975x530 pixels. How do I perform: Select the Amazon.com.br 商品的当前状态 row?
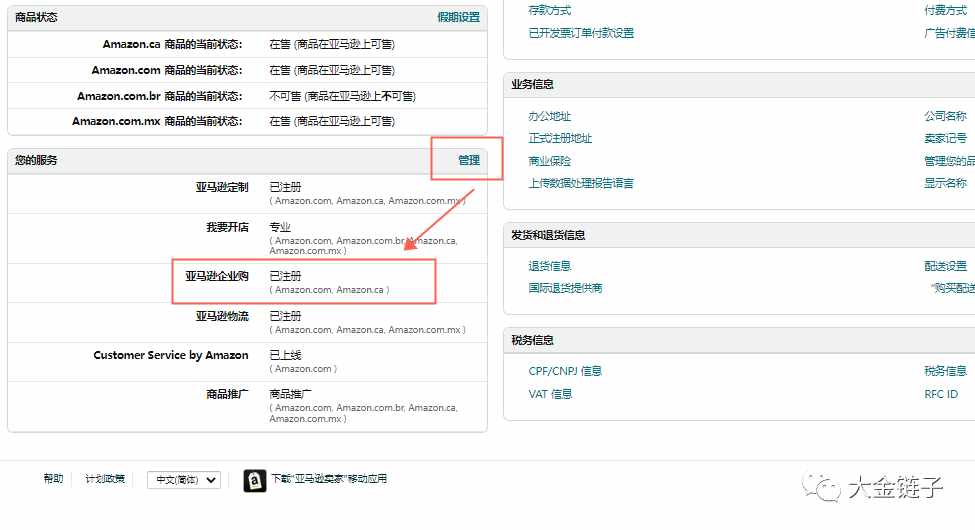[x=247, y=96]
